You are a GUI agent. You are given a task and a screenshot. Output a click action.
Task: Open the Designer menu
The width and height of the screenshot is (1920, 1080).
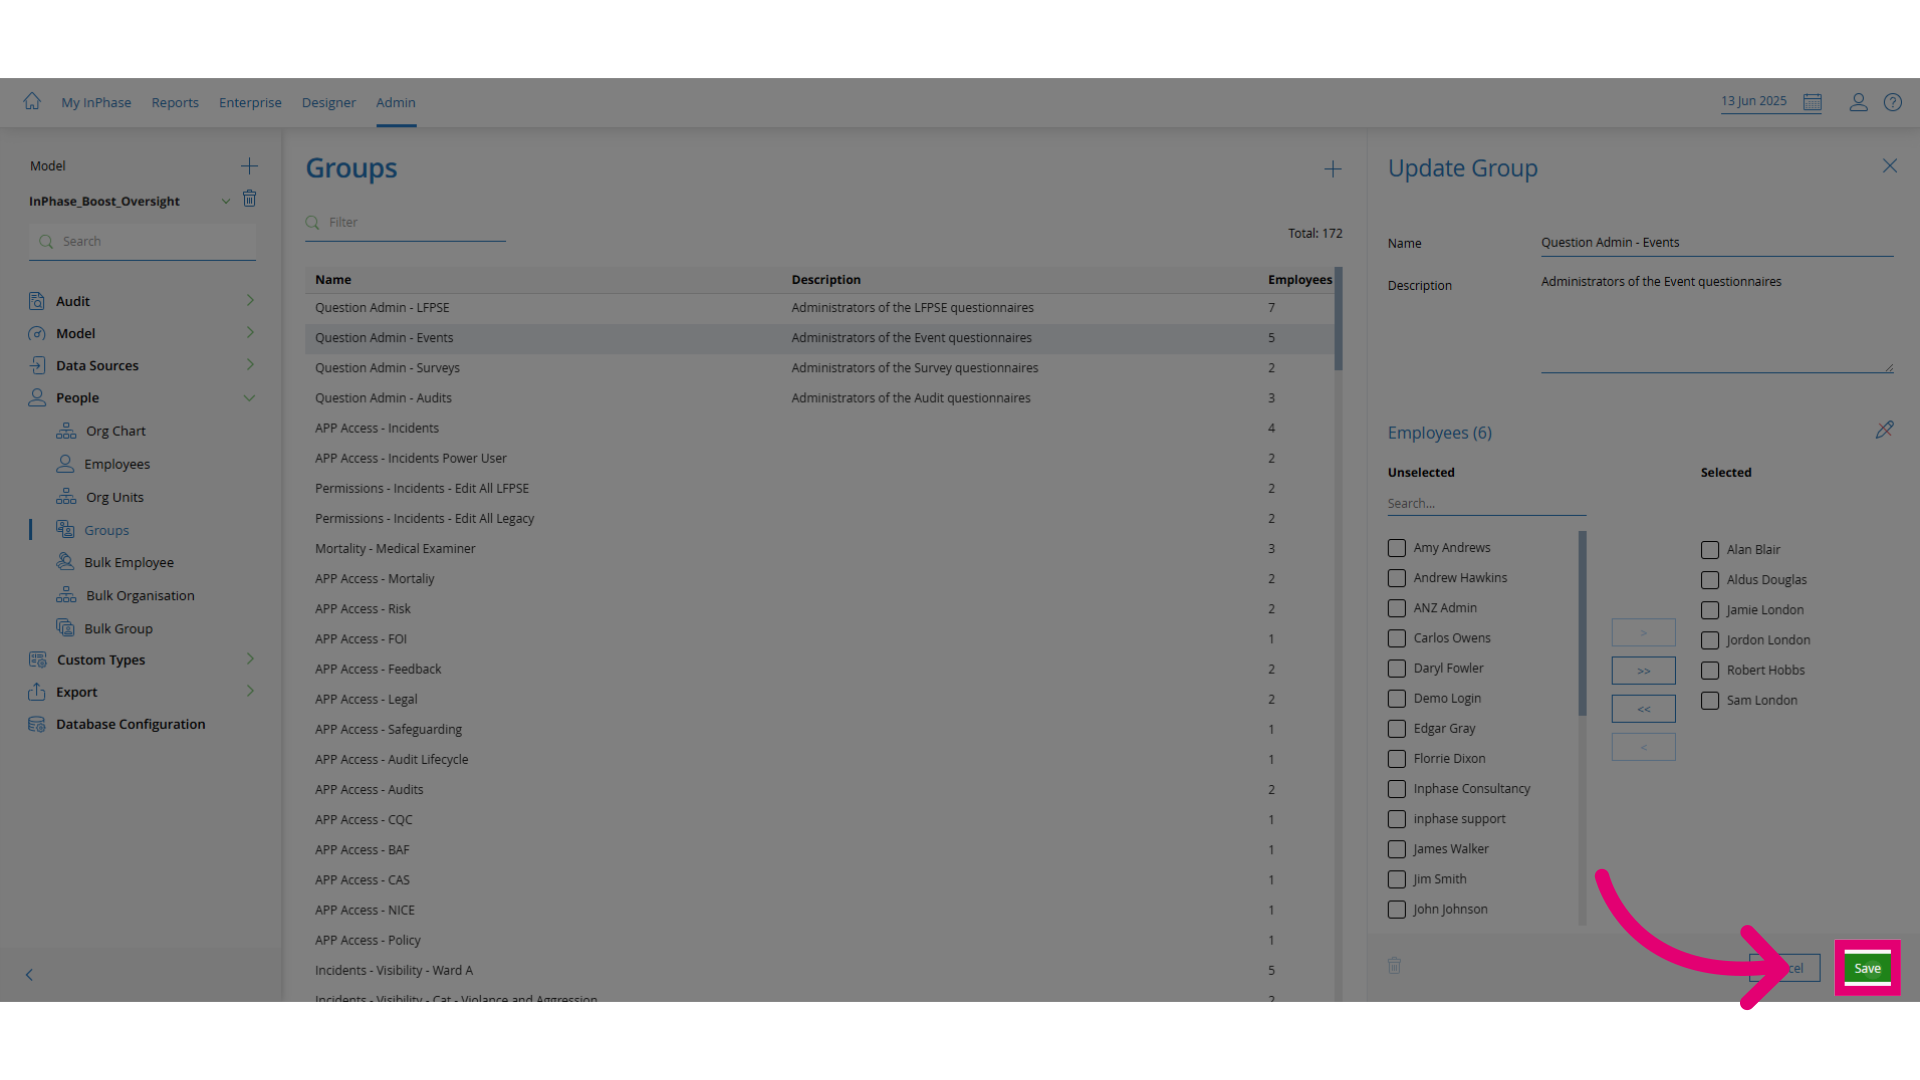tap(329, 102)
